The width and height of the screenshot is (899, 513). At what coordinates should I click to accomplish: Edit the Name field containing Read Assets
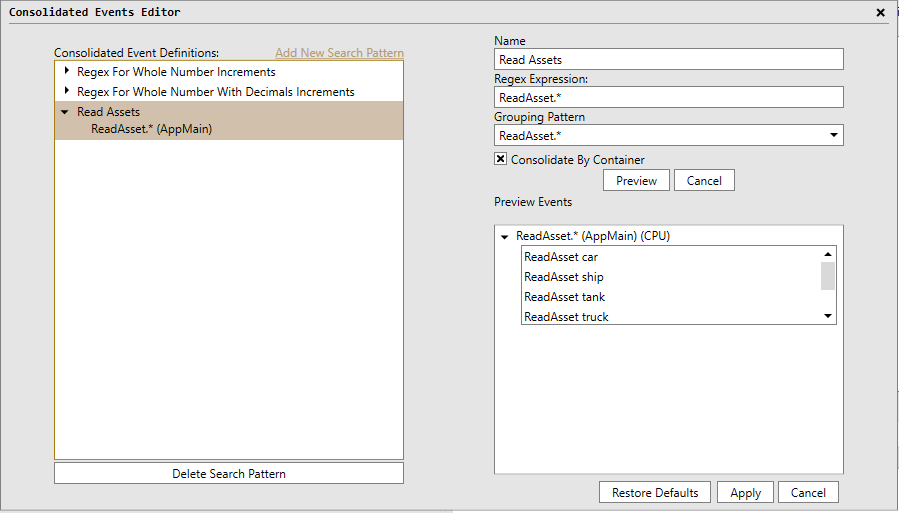(669, 60)
